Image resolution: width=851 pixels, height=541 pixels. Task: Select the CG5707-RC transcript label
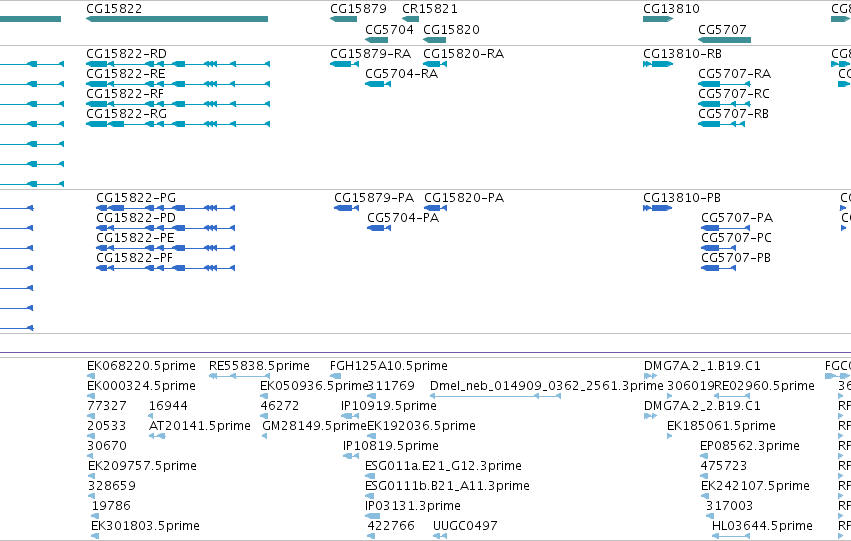(734, 93)
